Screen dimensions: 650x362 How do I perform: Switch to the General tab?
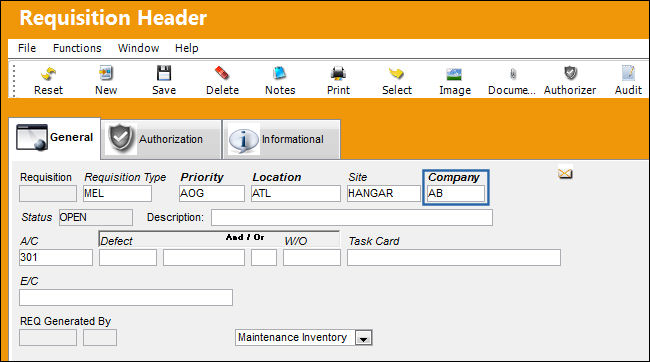(54, 138)
